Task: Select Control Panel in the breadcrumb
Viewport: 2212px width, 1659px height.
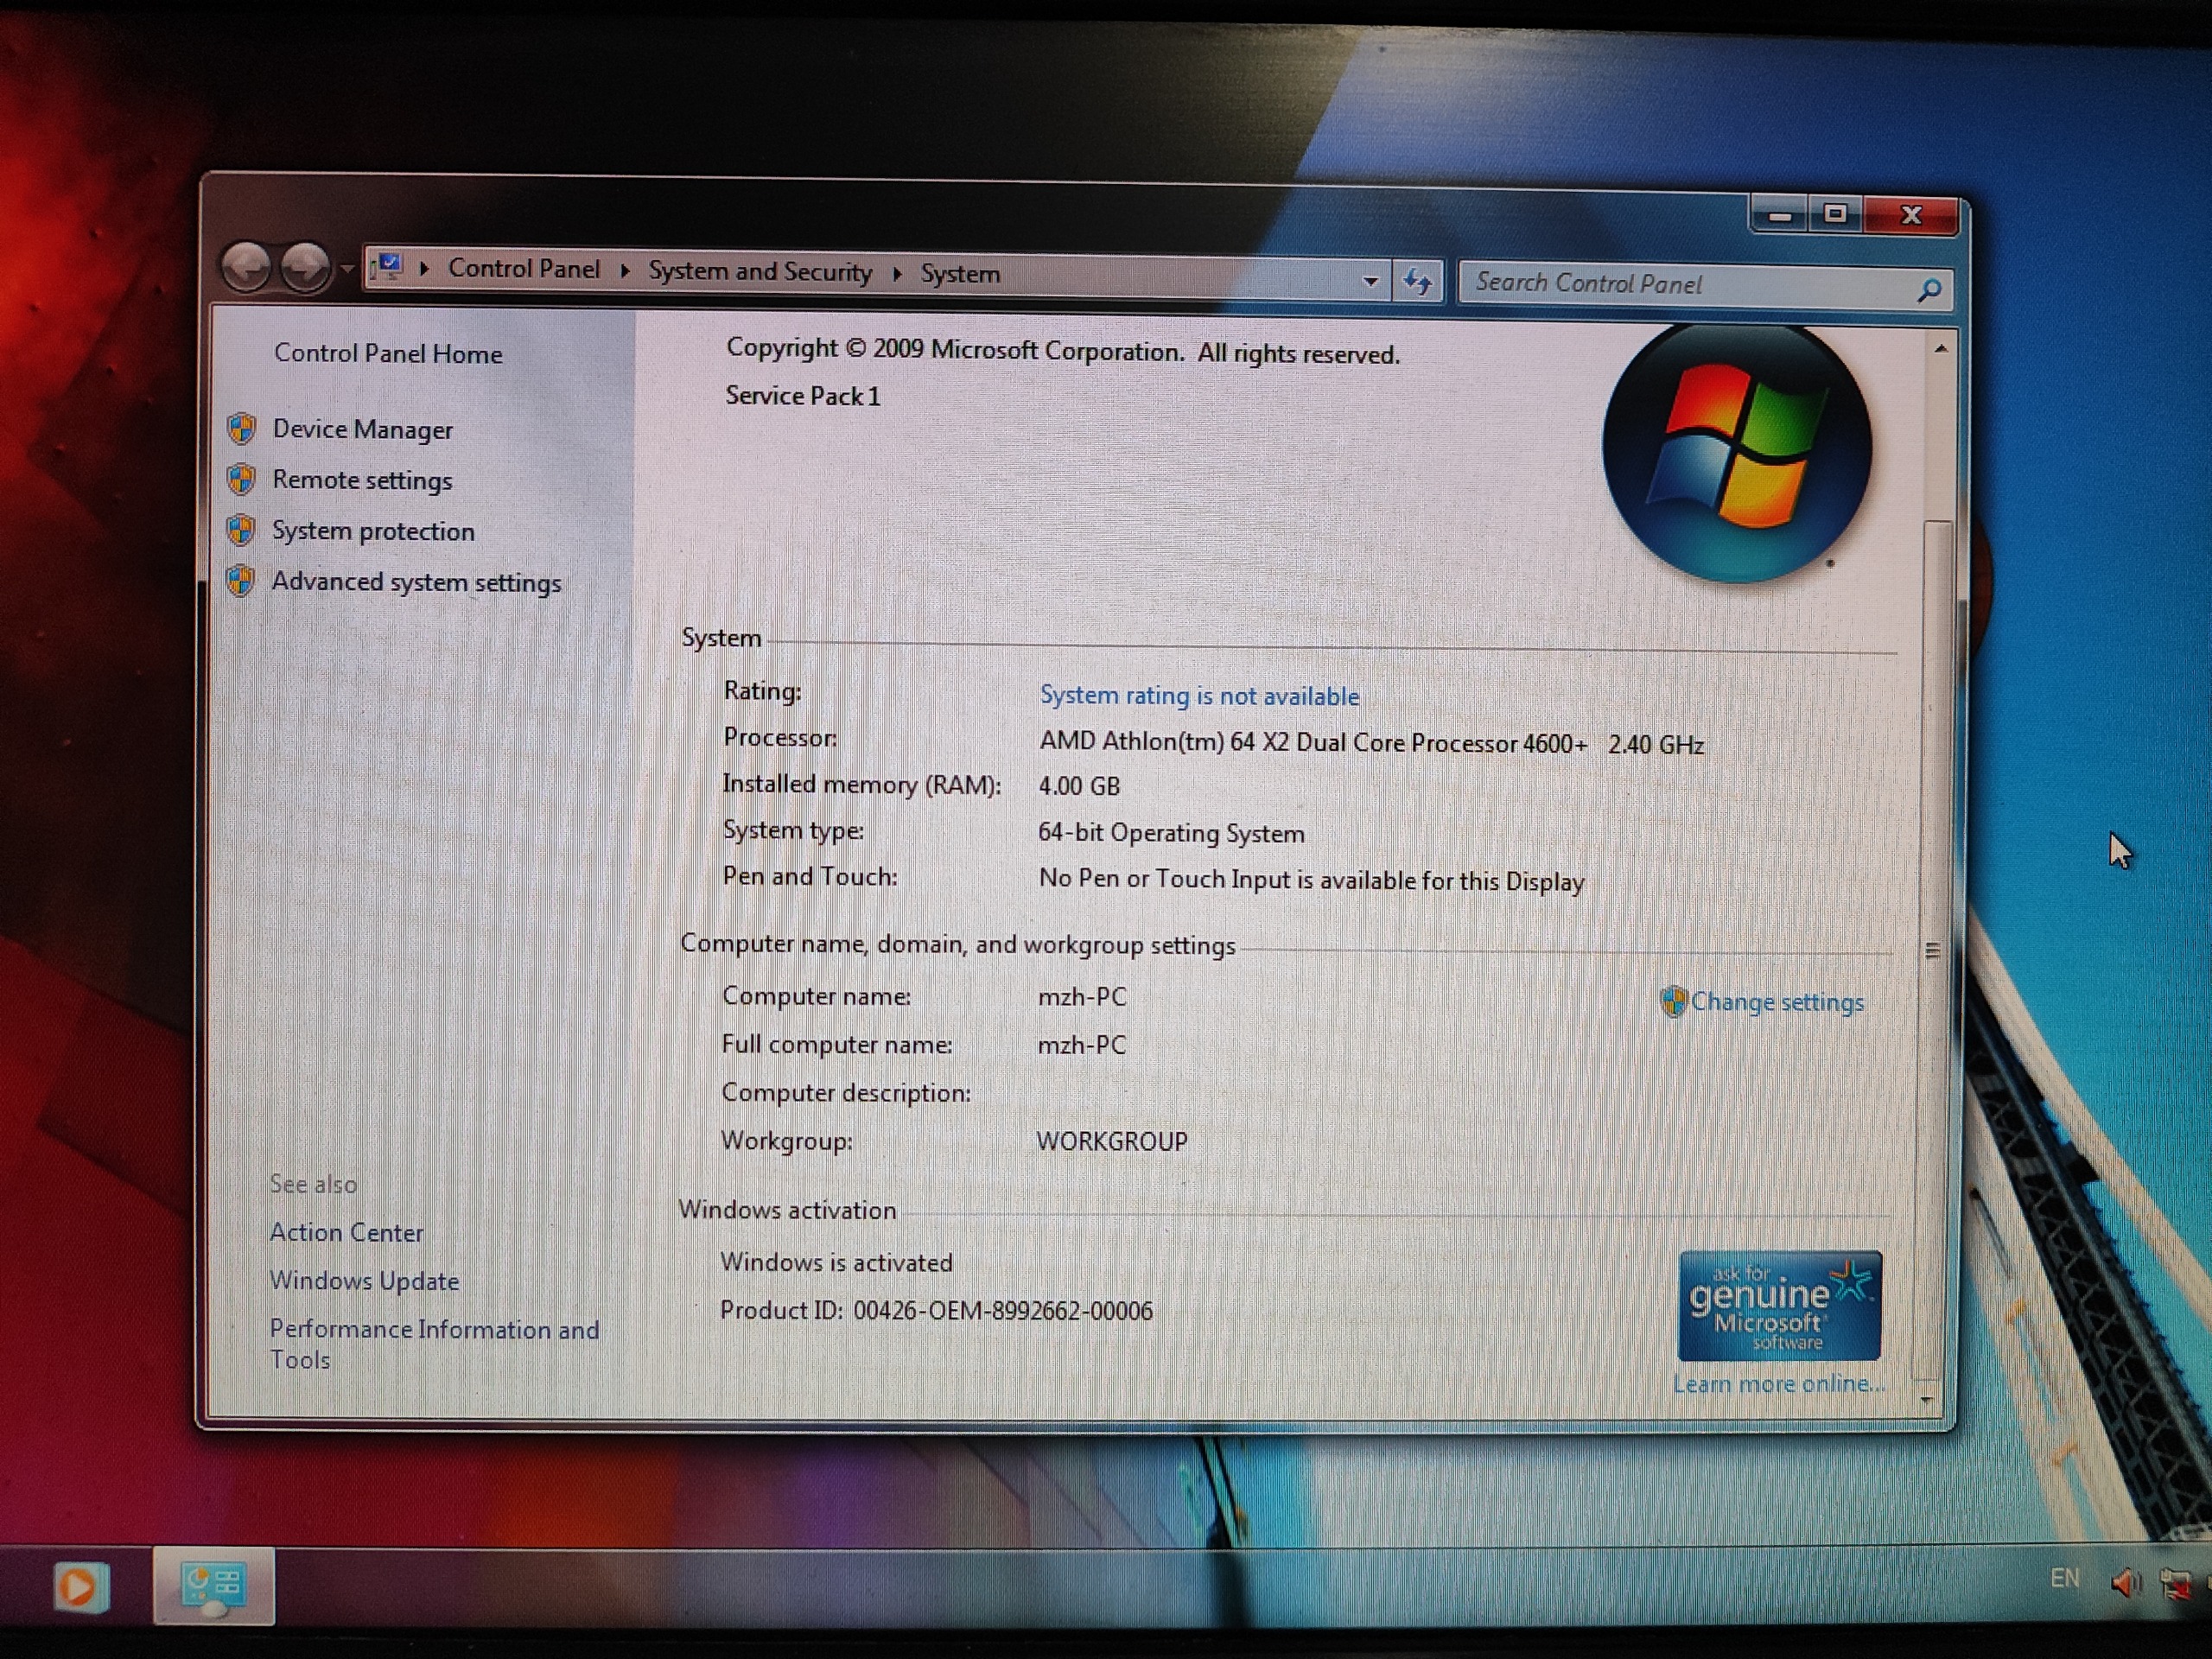Action: click(524, 268)
